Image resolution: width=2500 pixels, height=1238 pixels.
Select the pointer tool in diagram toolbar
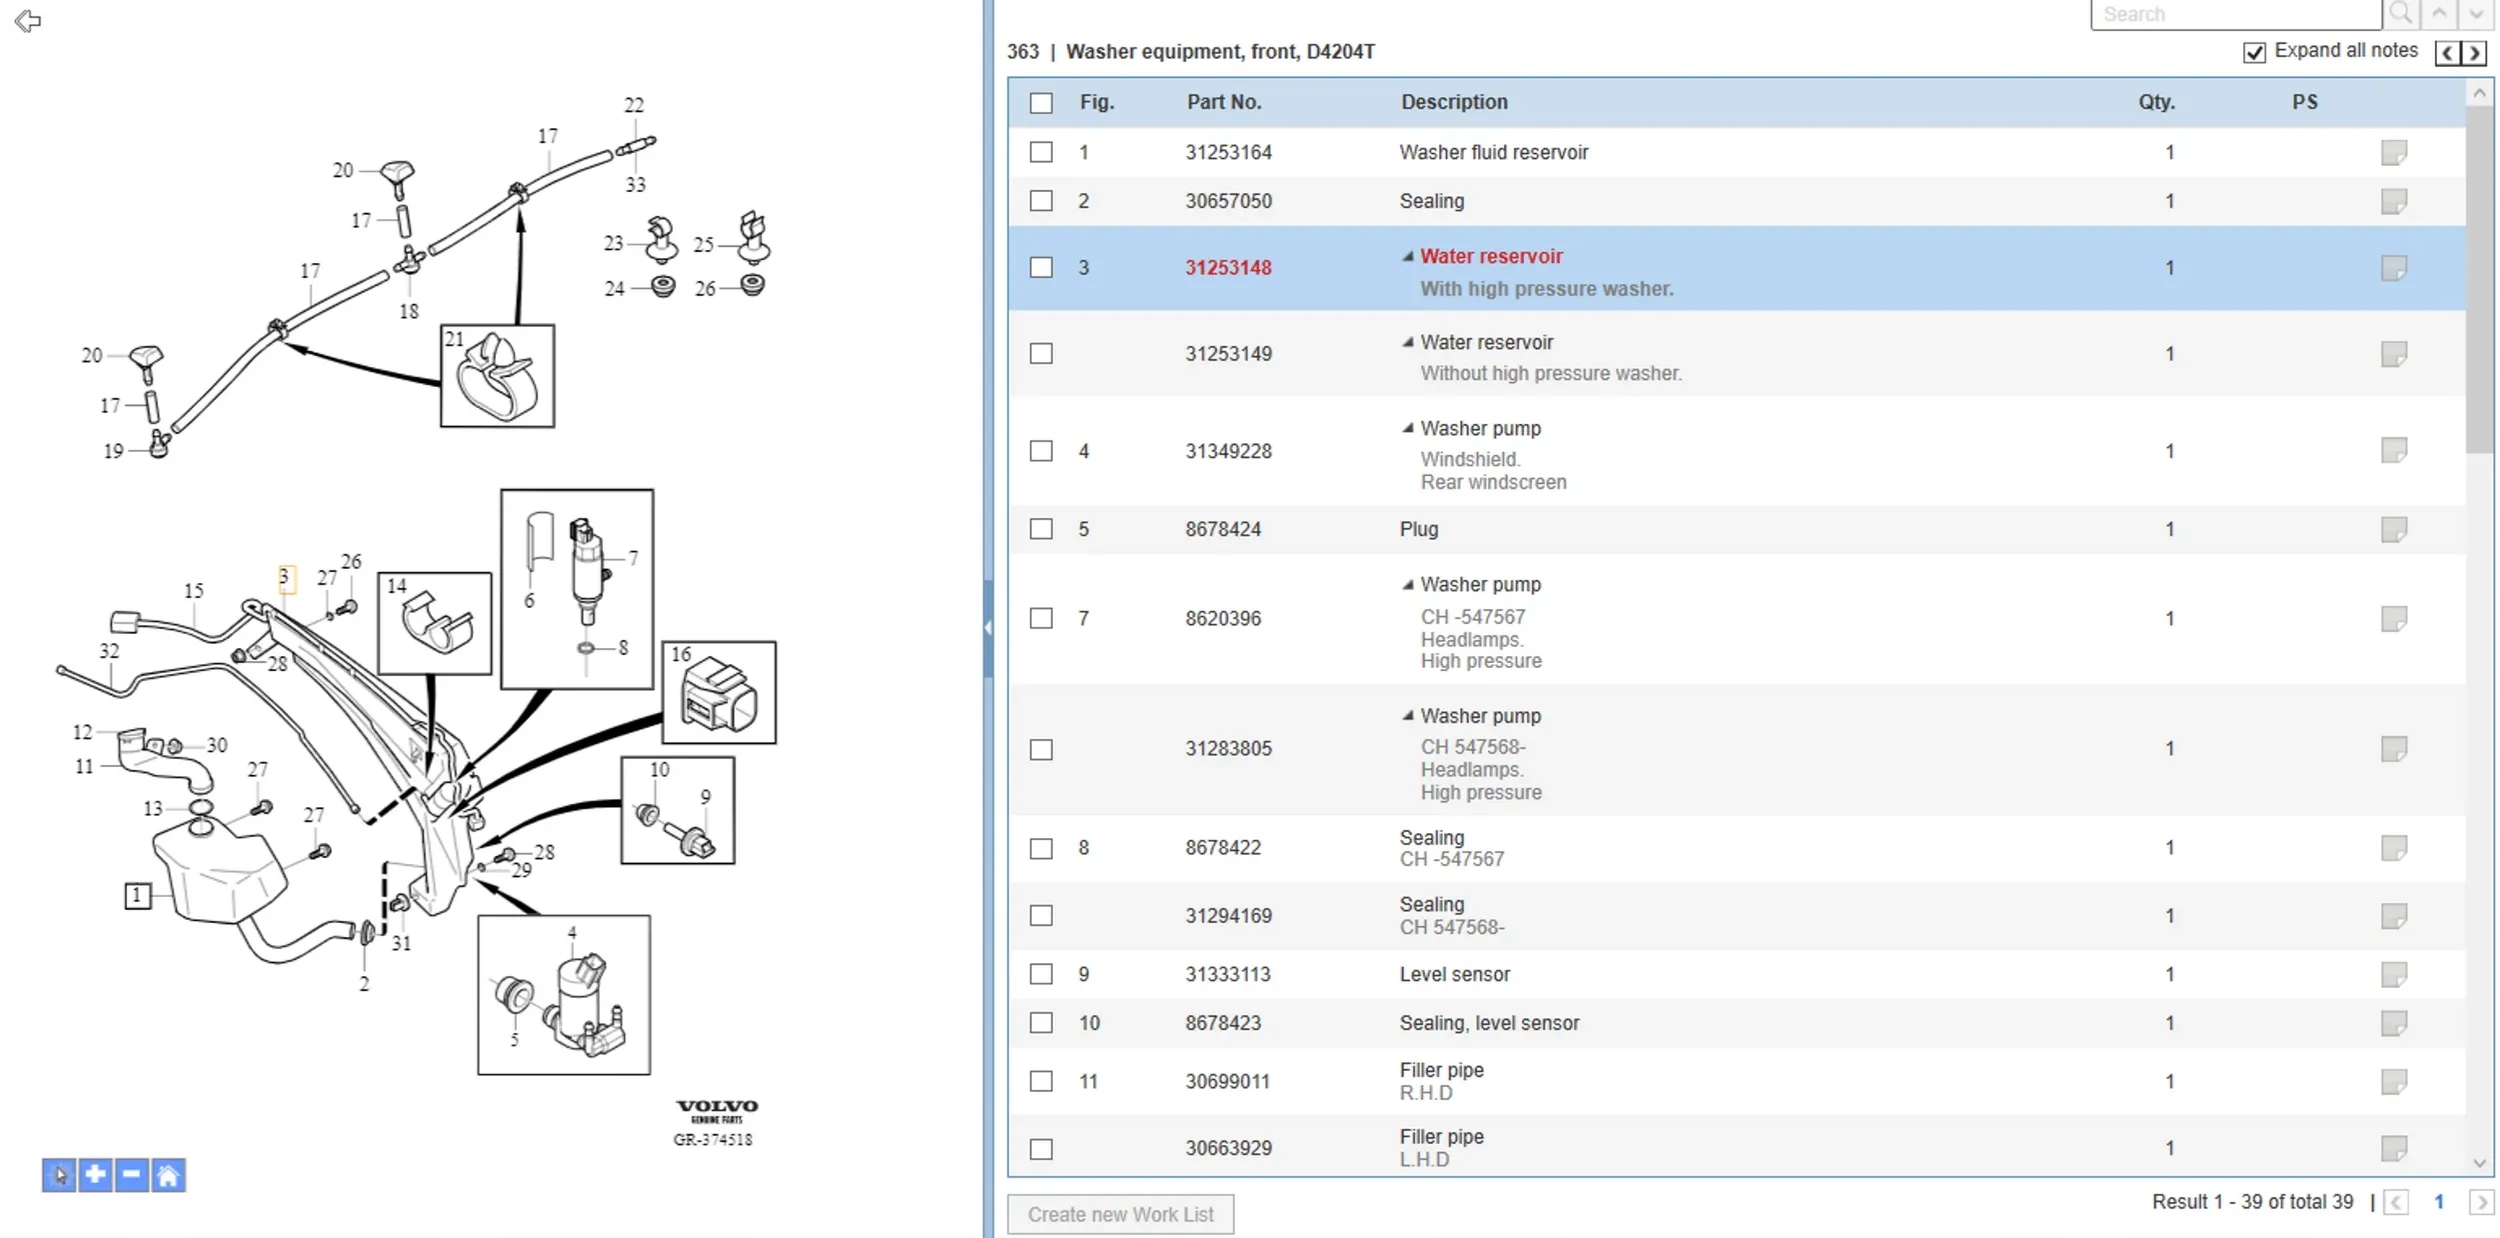click(x=59, y=1175)
